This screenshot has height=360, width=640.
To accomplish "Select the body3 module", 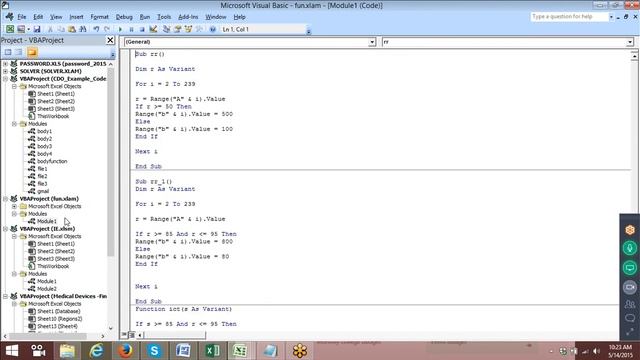I will point(44,146).
